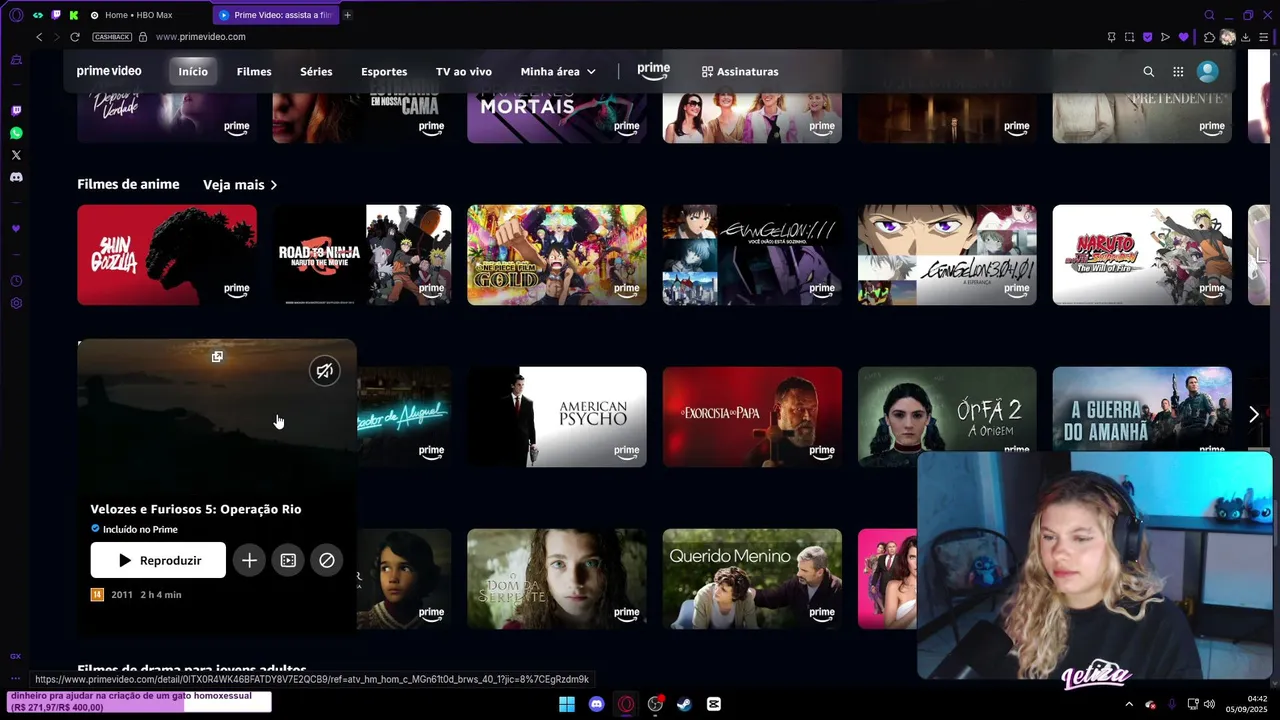
Task: Open the Prime Video apps grid icon
Action: 1178,72
